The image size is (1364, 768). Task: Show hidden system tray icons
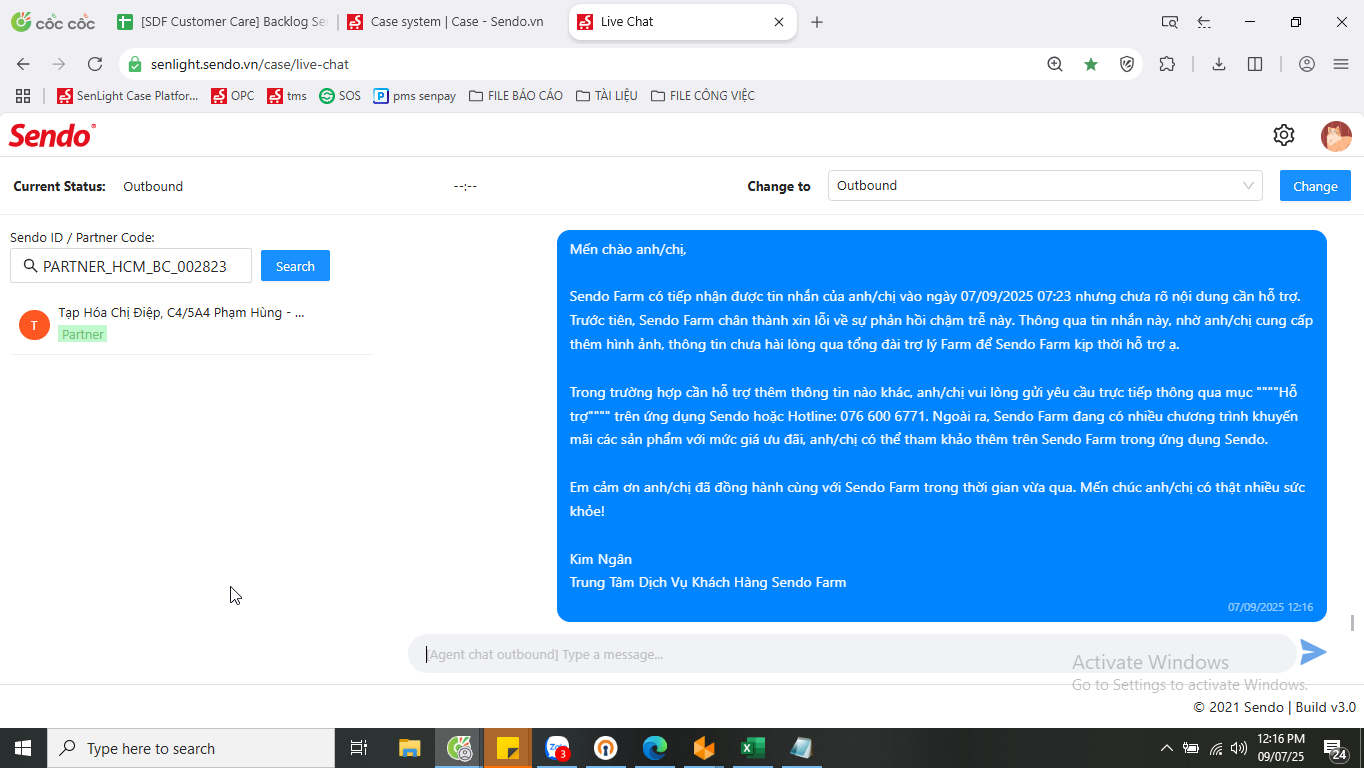(1166, 748)
